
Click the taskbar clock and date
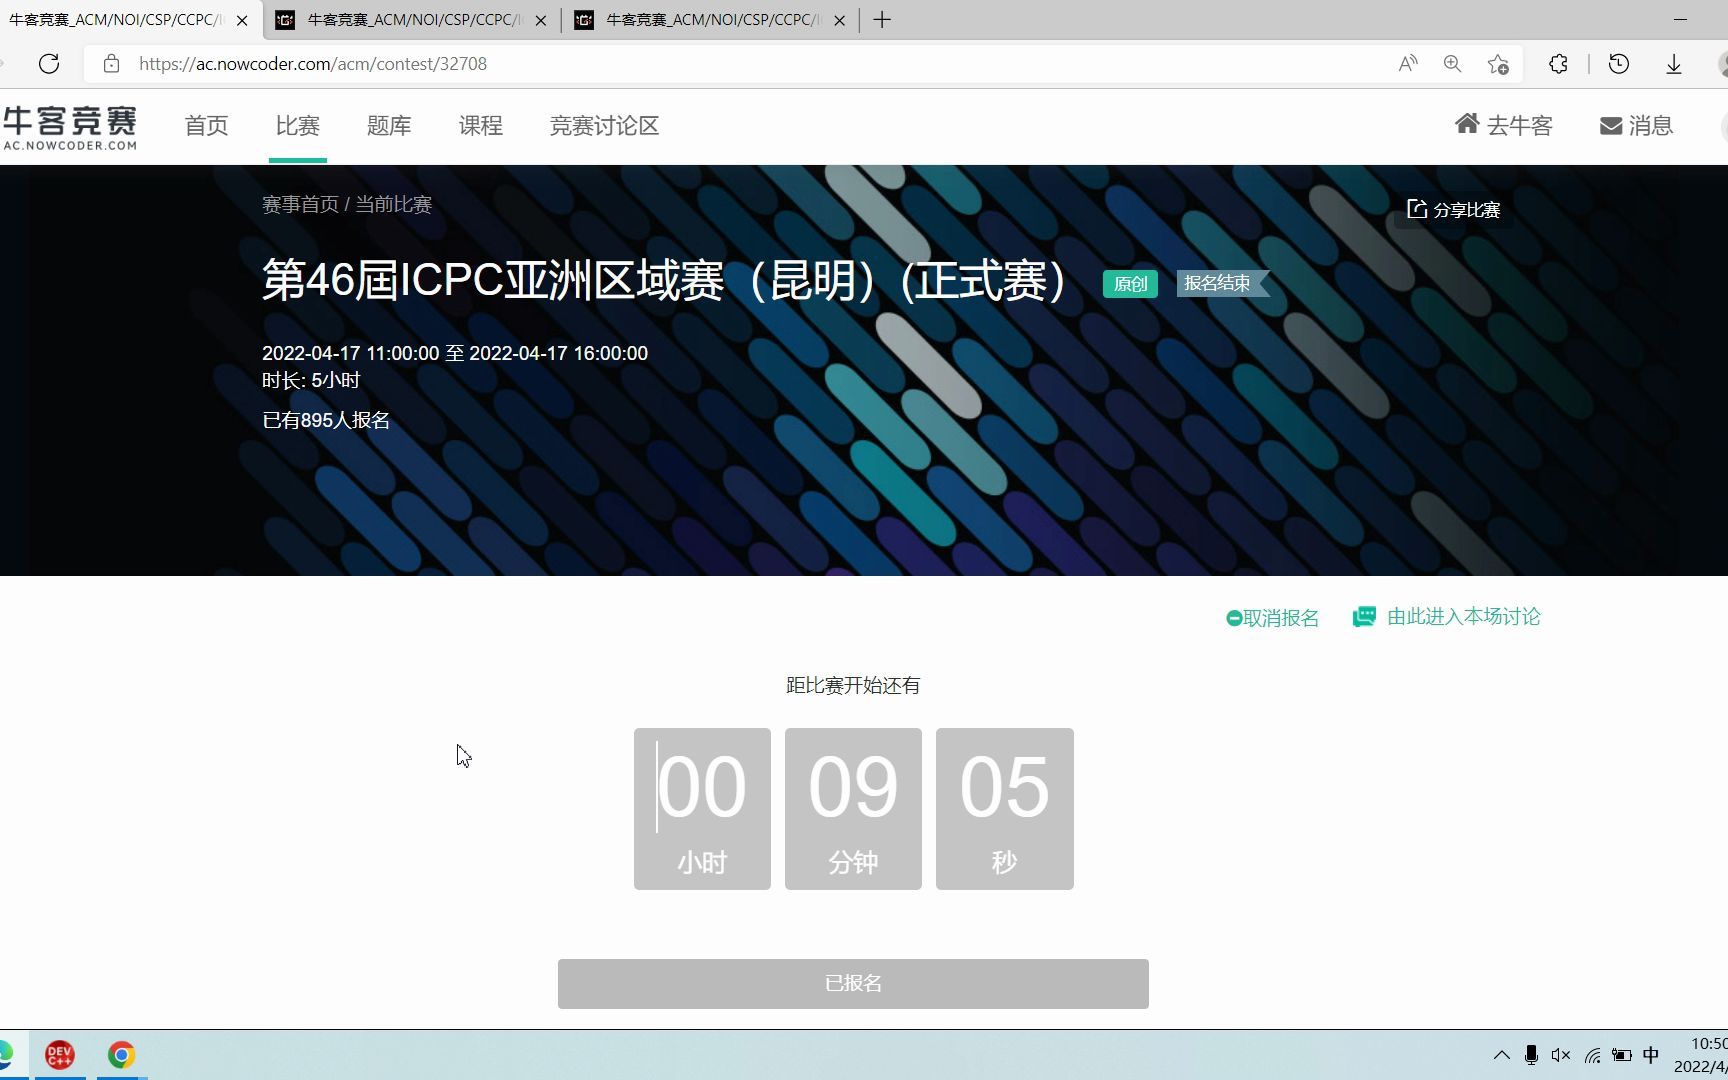point(1701,1055)
